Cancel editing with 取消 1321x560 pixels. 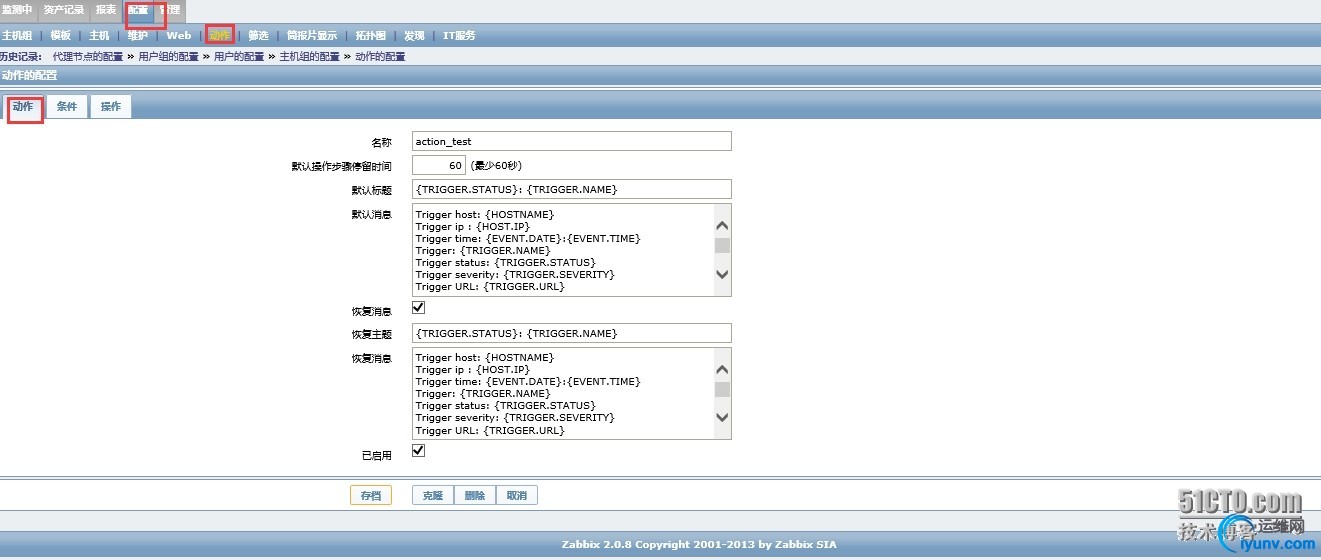point(517,495)
